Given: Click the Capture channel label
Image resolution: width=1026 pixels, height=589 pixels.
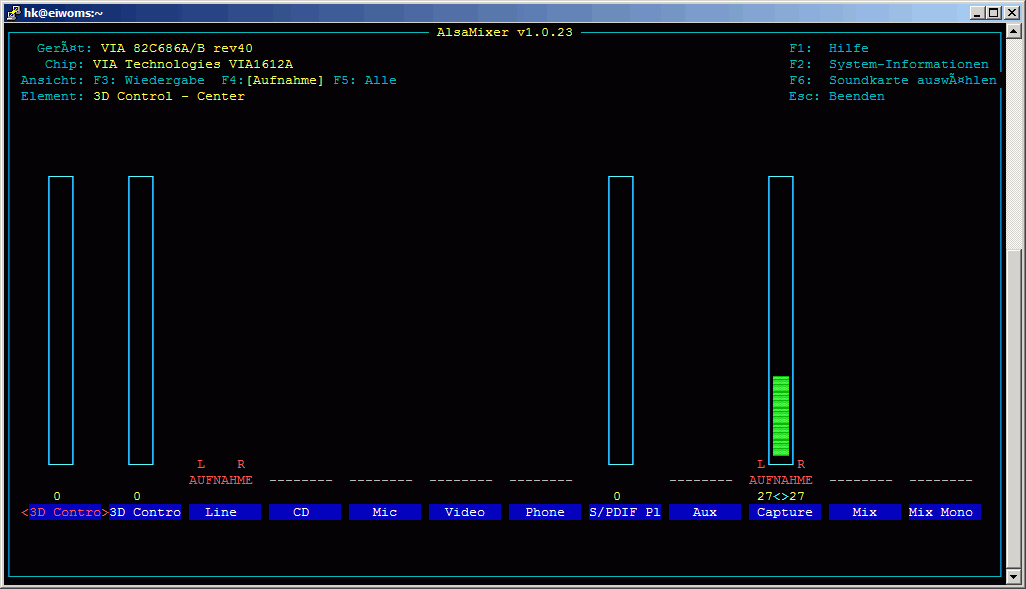Looking at the screenshot, I should click(x=785, y=512).
